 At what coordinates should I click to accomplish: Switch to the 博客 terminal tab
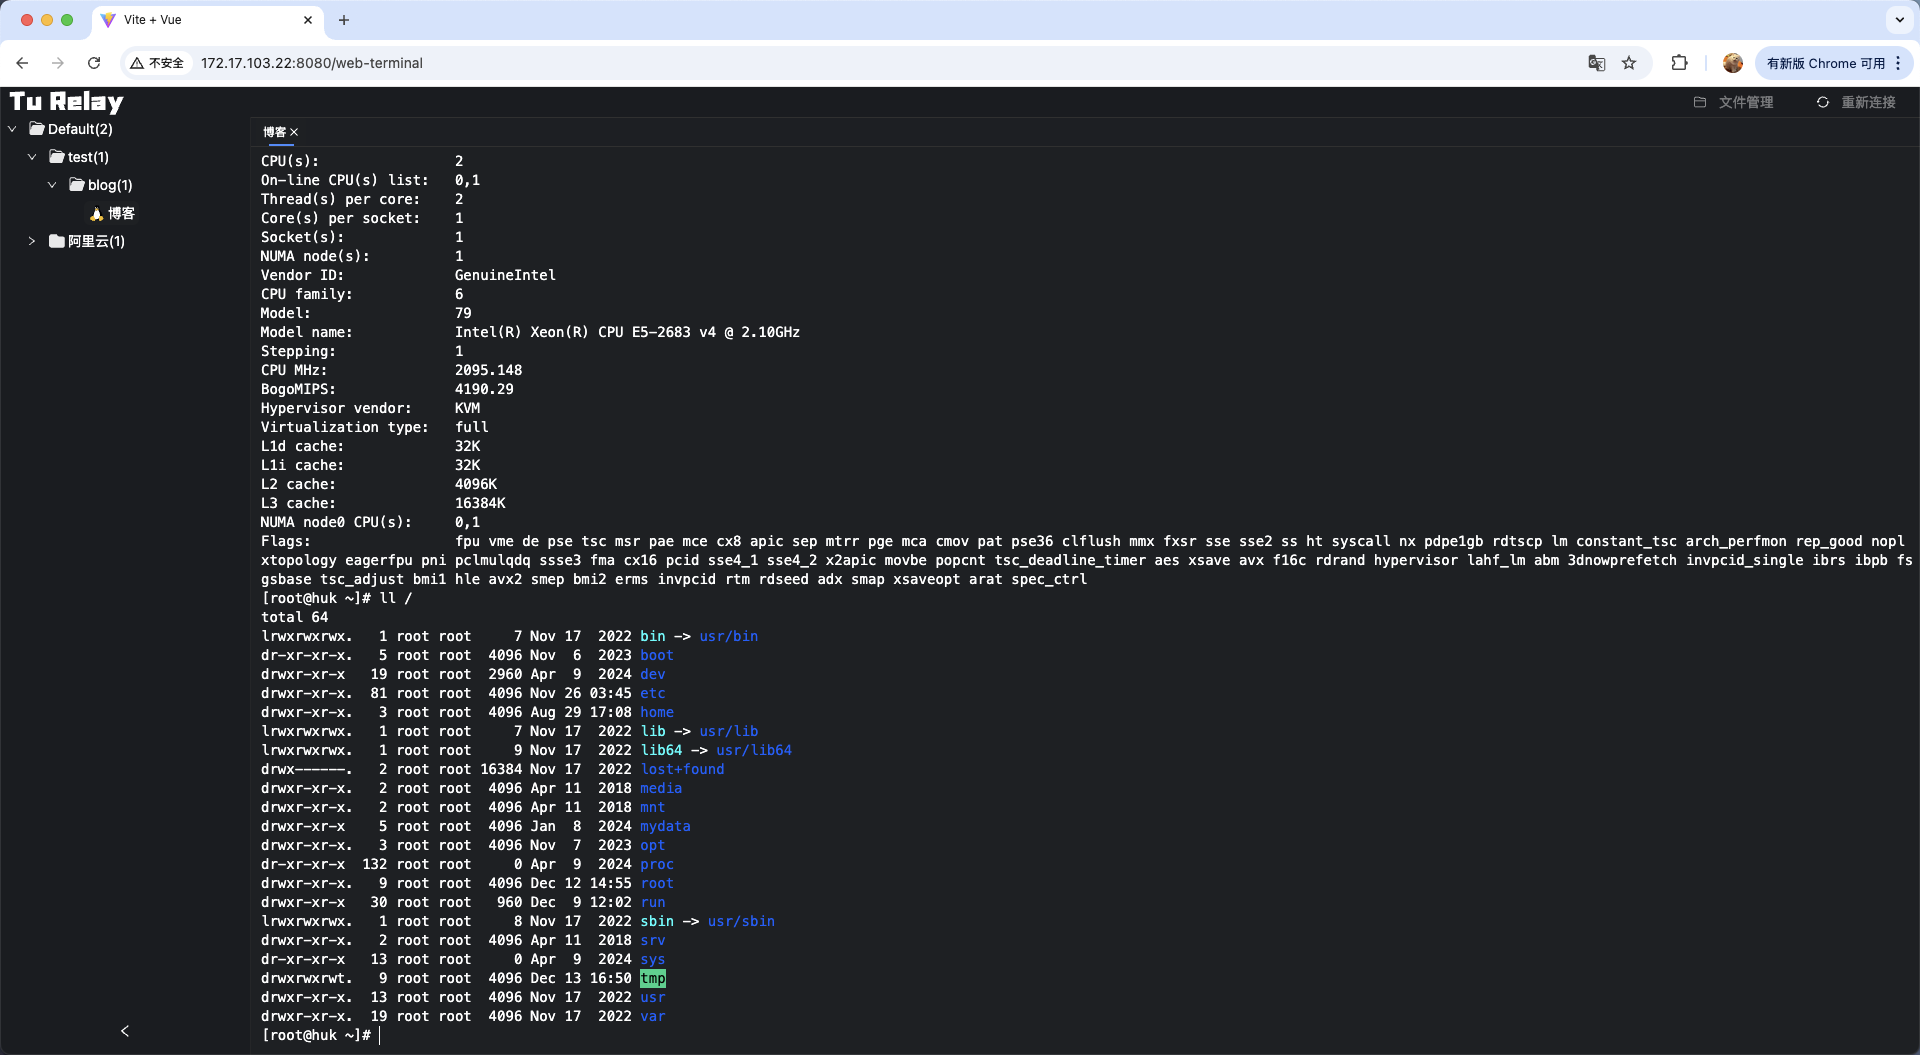[x=274, y=132]
